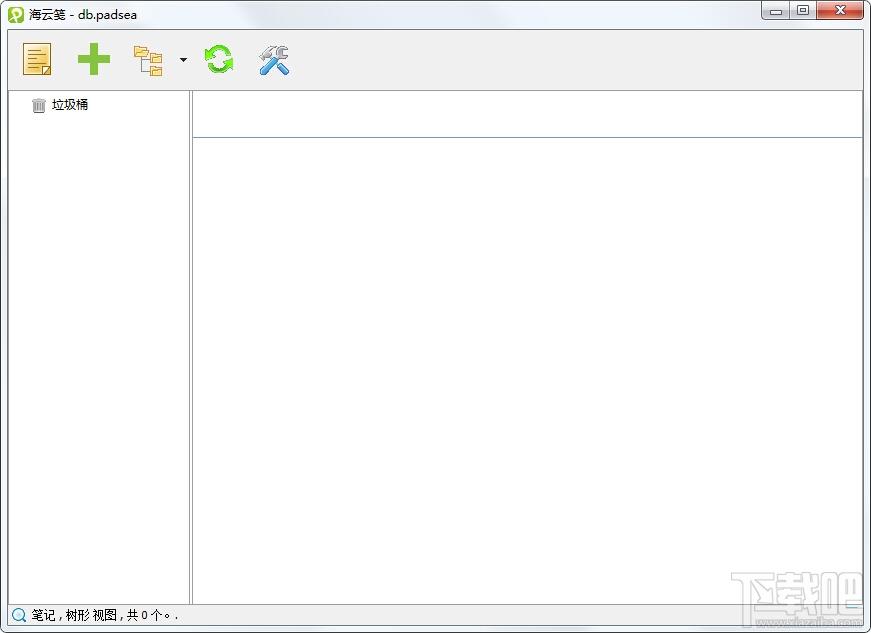Click the trash can icon in sidebar
871x633 pixels.
point(38,105)
